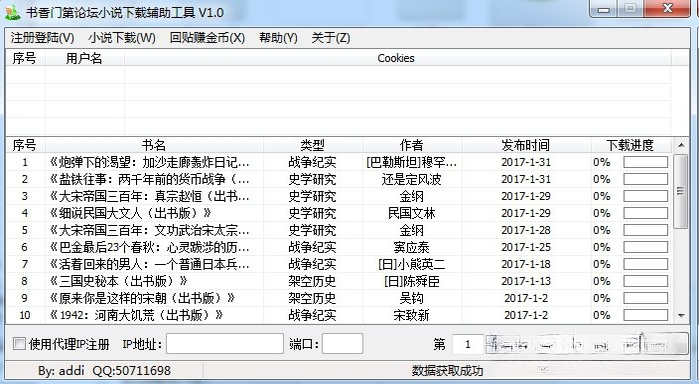The height and width of the screenshot is (384, 699).
Task: Click the app icon in title bar
Action: (x=13, y=12)
